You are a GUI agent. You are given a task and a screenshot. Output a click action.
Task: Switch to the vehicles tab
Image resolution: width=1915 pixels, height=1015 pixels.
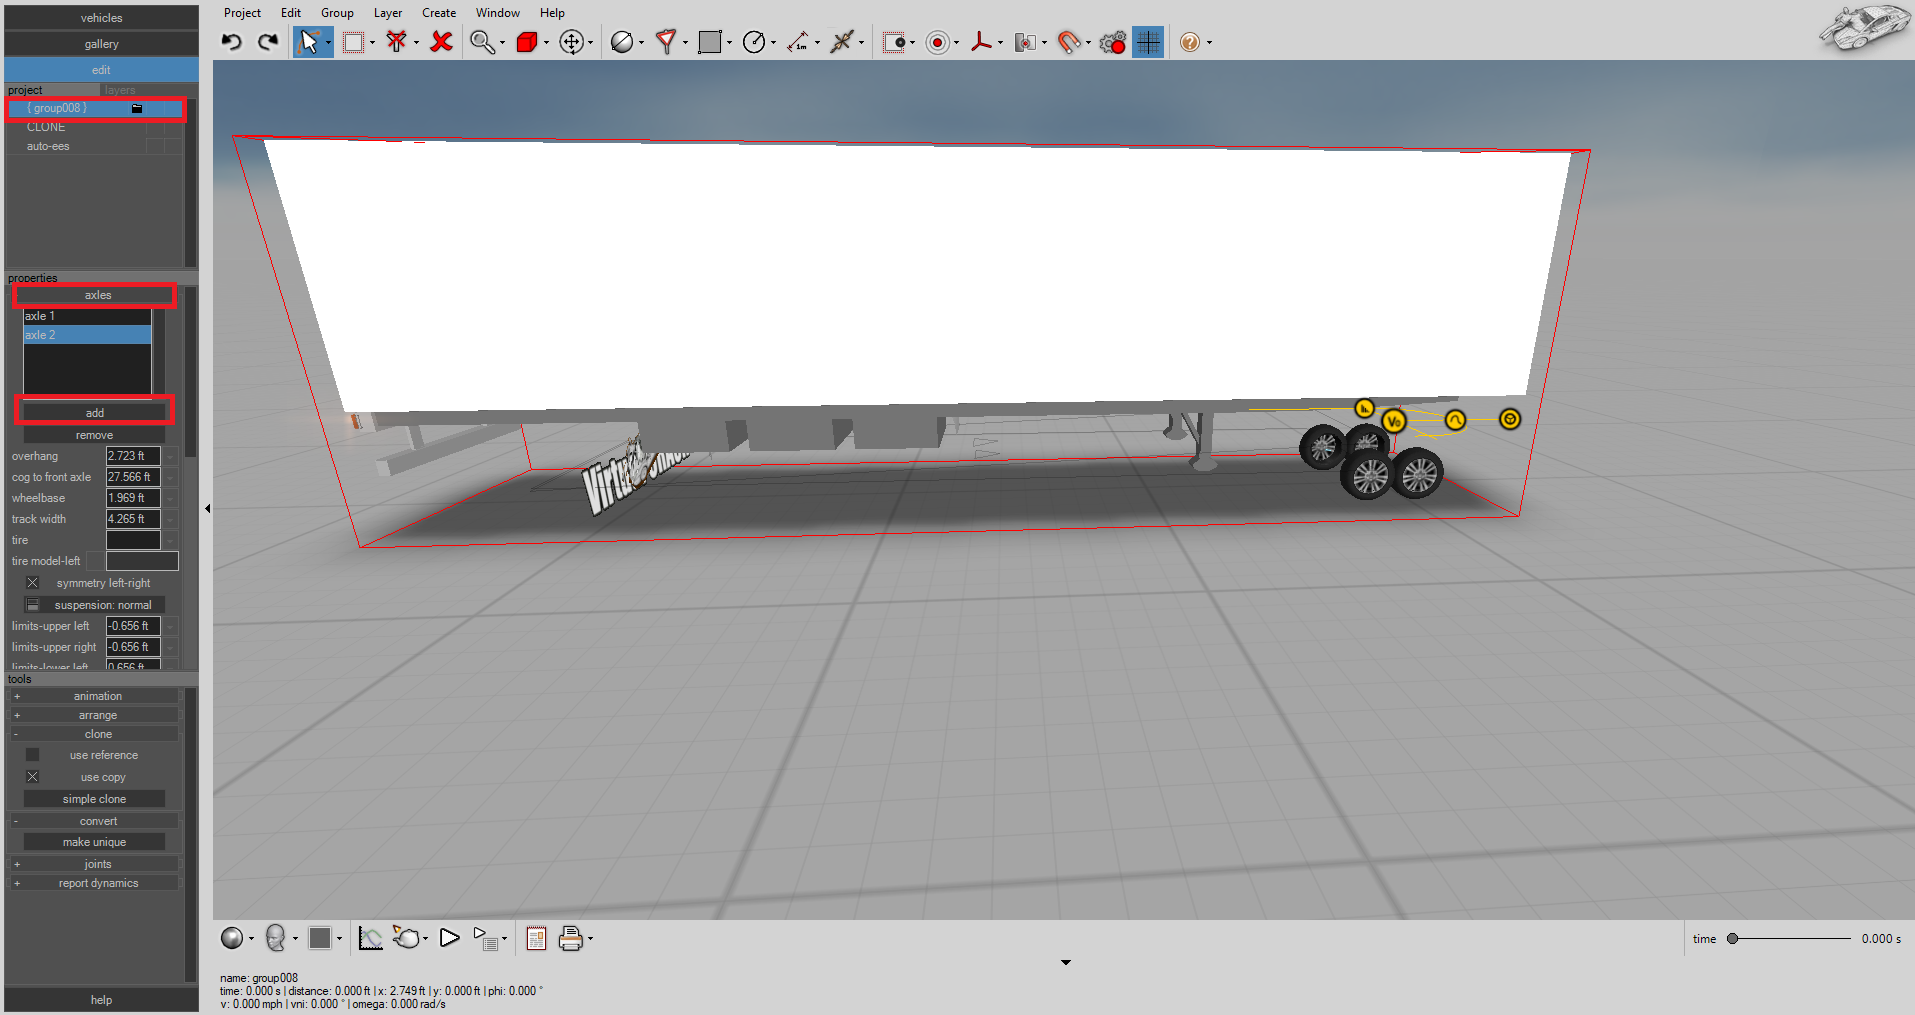101,18
